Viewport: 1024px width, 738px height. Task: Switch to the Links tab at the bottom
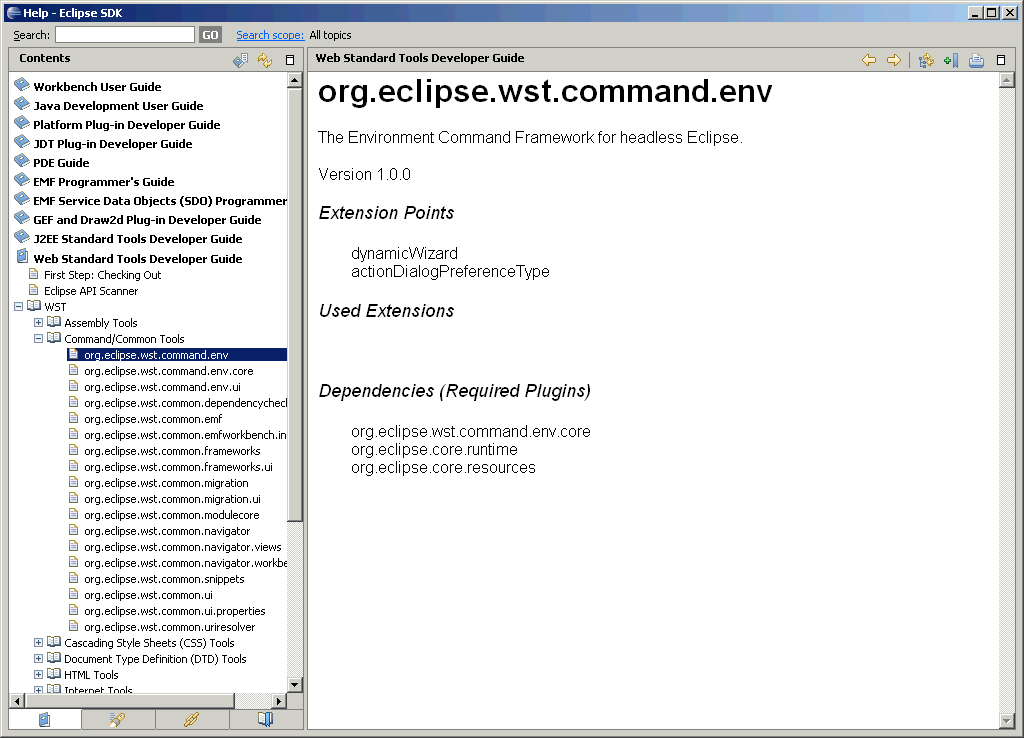tap(192, 719)
